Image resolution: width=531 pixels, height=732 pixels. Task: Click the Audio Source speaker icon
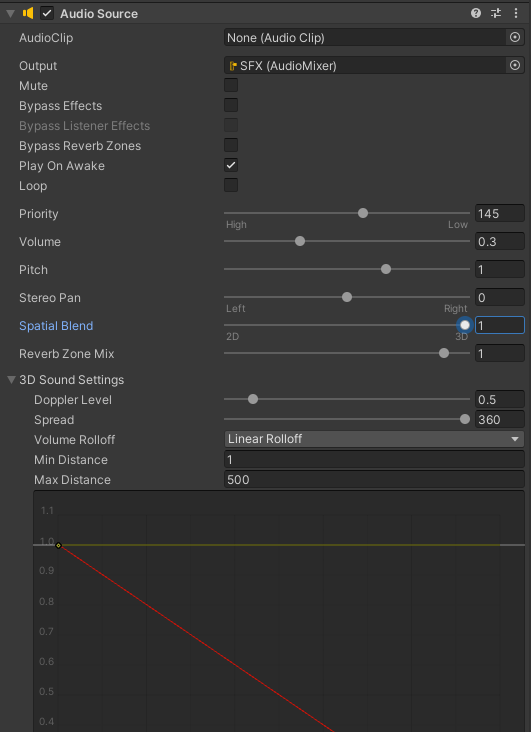point(28,13)
